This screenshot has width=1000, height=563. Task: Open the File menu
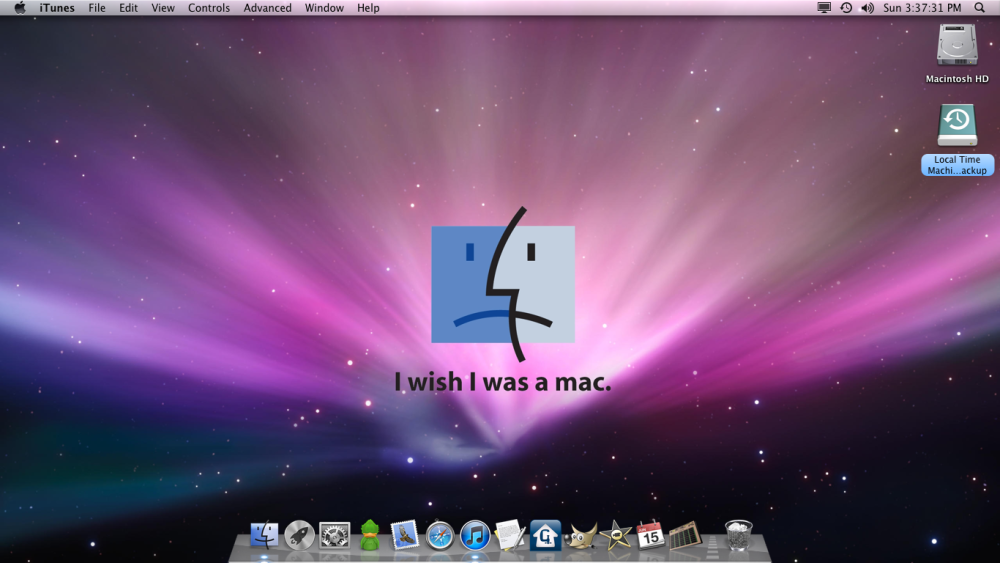coord(97,8)
